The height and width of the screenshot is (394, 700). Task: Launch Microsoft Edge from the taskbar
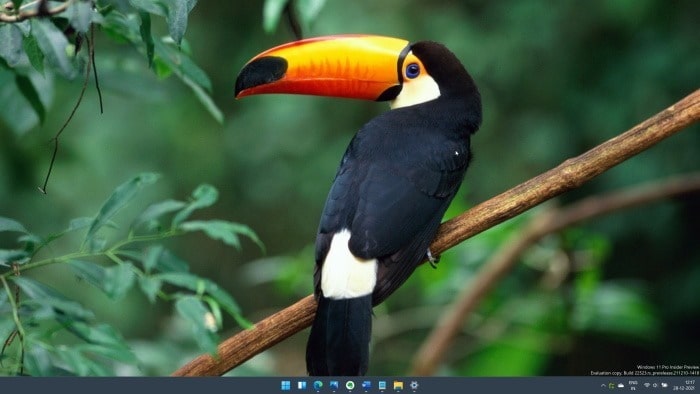[x=318, y=385]
